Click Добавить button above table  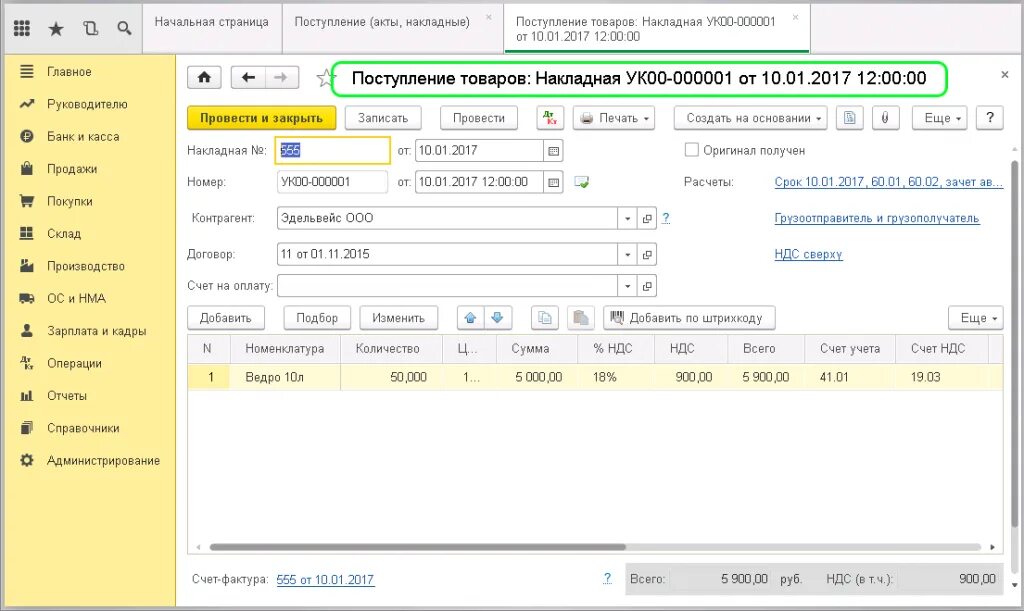[x=226, y=318]
